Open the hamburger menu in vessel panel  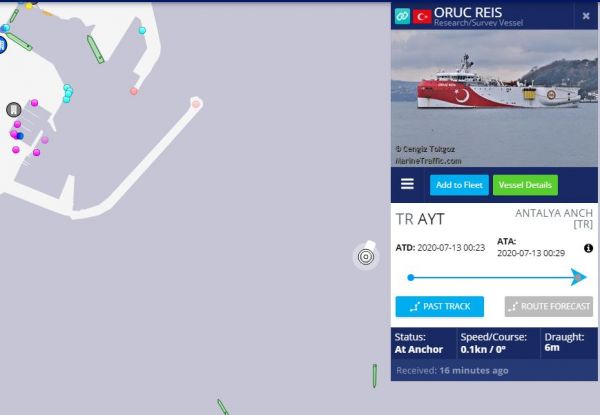[x=407, y=184]
